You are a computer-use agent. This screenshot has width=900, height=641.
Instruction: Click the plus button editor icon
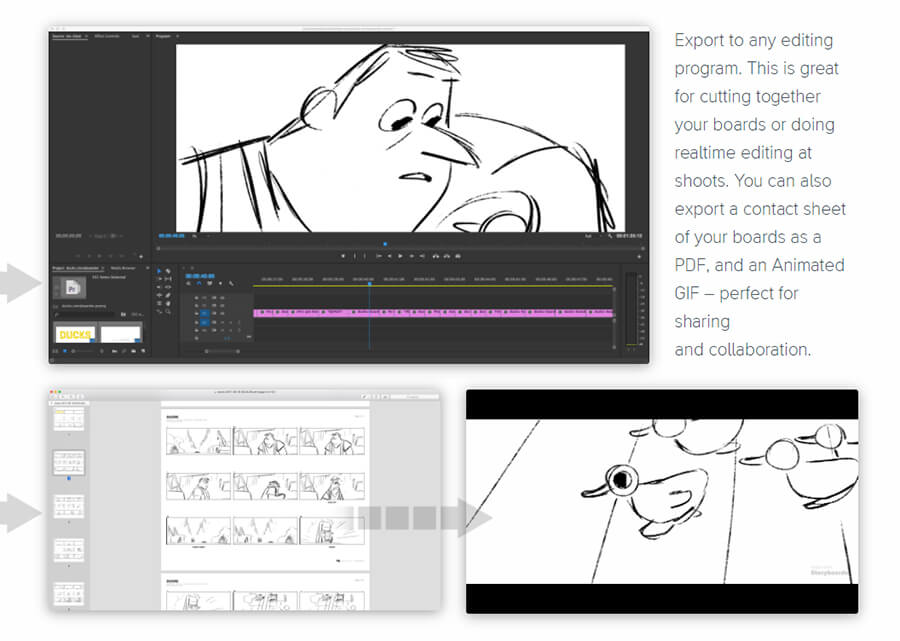pos(640,256)
